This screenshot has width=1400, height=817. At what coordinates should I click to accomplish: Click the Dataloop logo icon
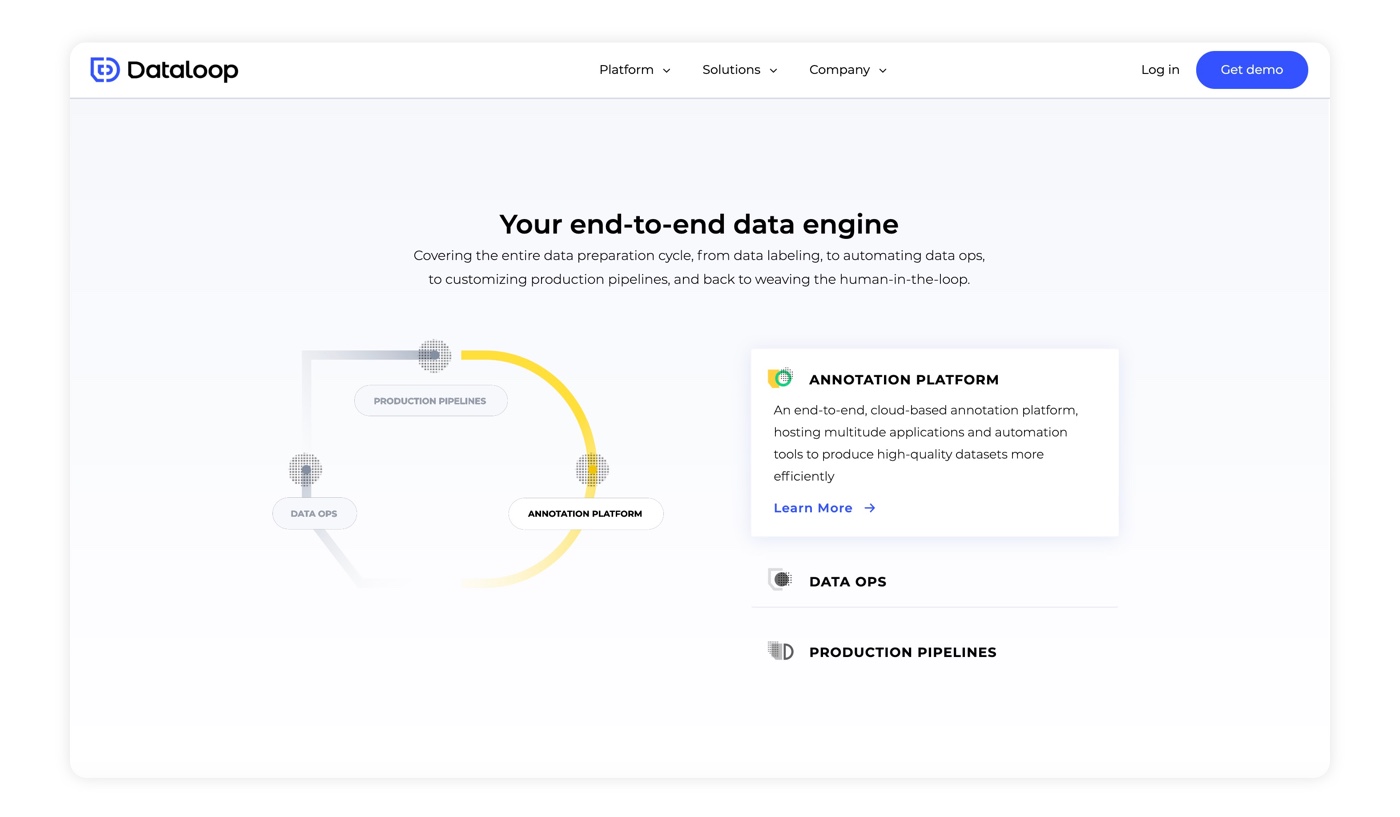pos(105,70)
